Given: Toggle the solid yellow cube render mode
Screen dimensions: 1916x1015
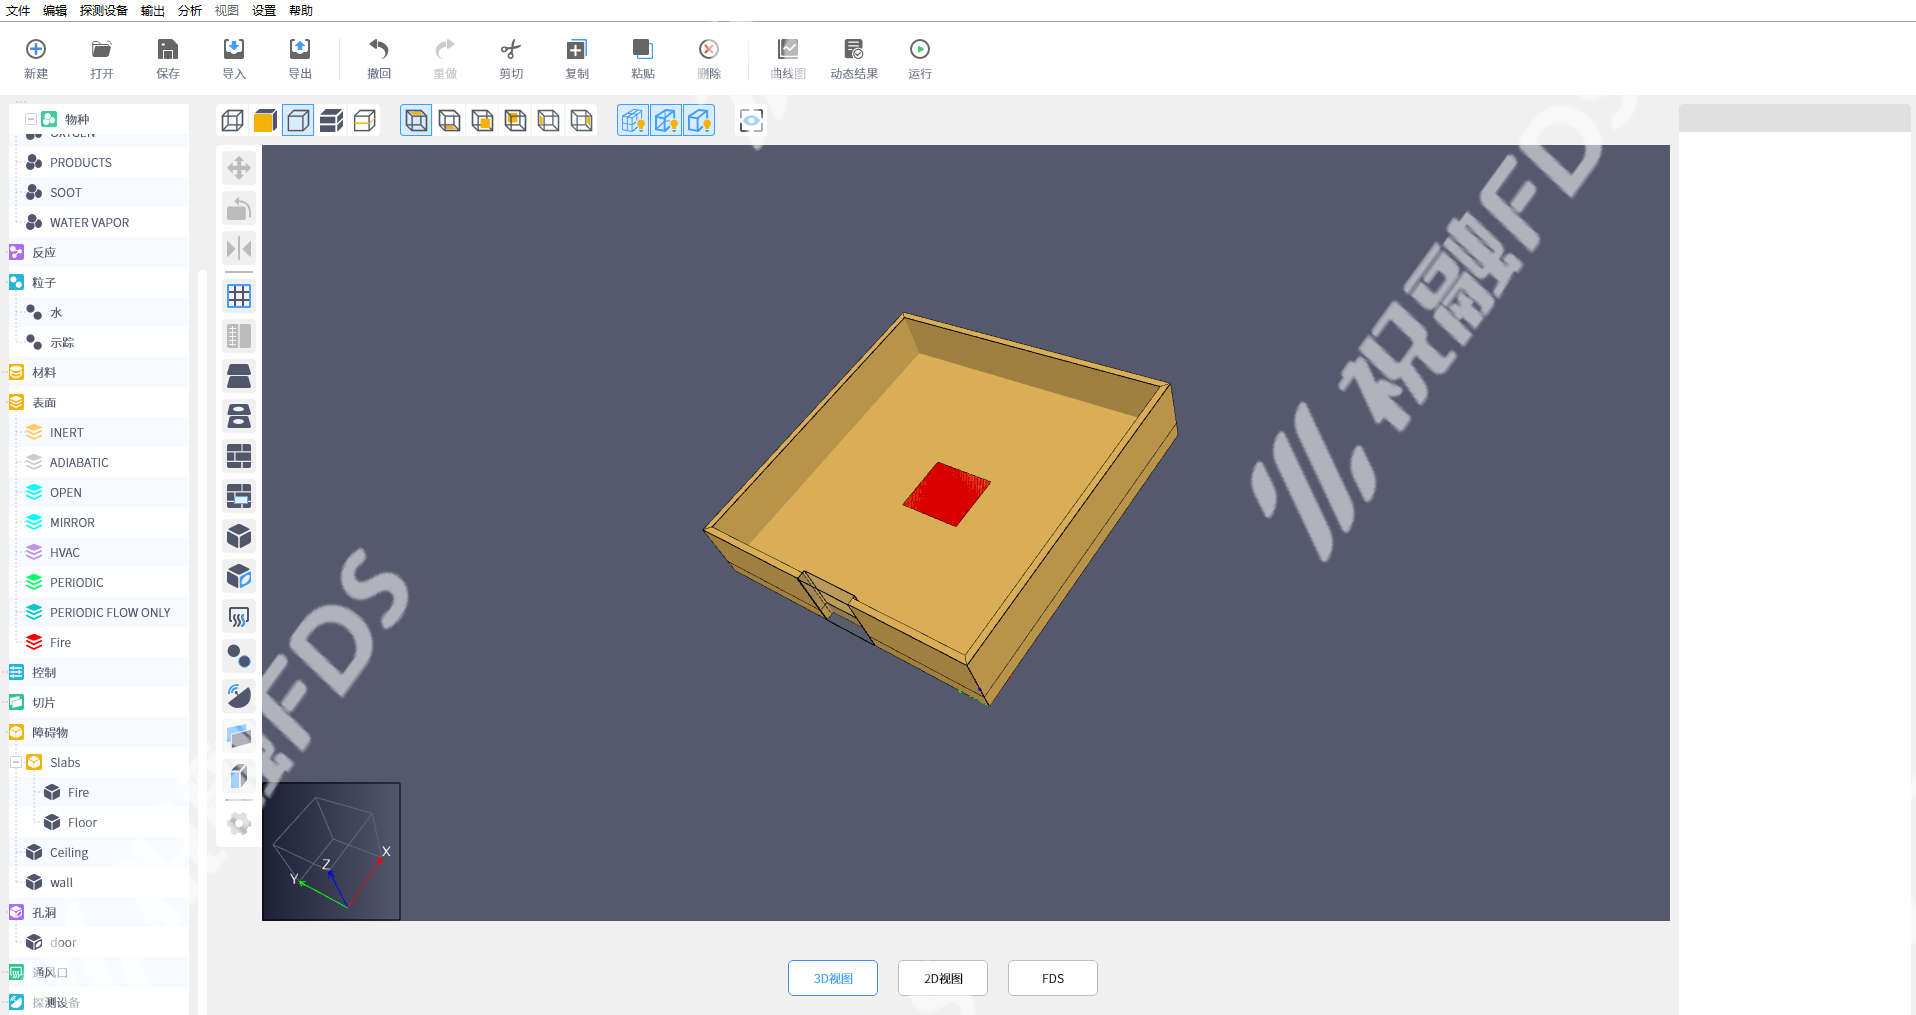Looking at the screenshot, I should (265, 121).
